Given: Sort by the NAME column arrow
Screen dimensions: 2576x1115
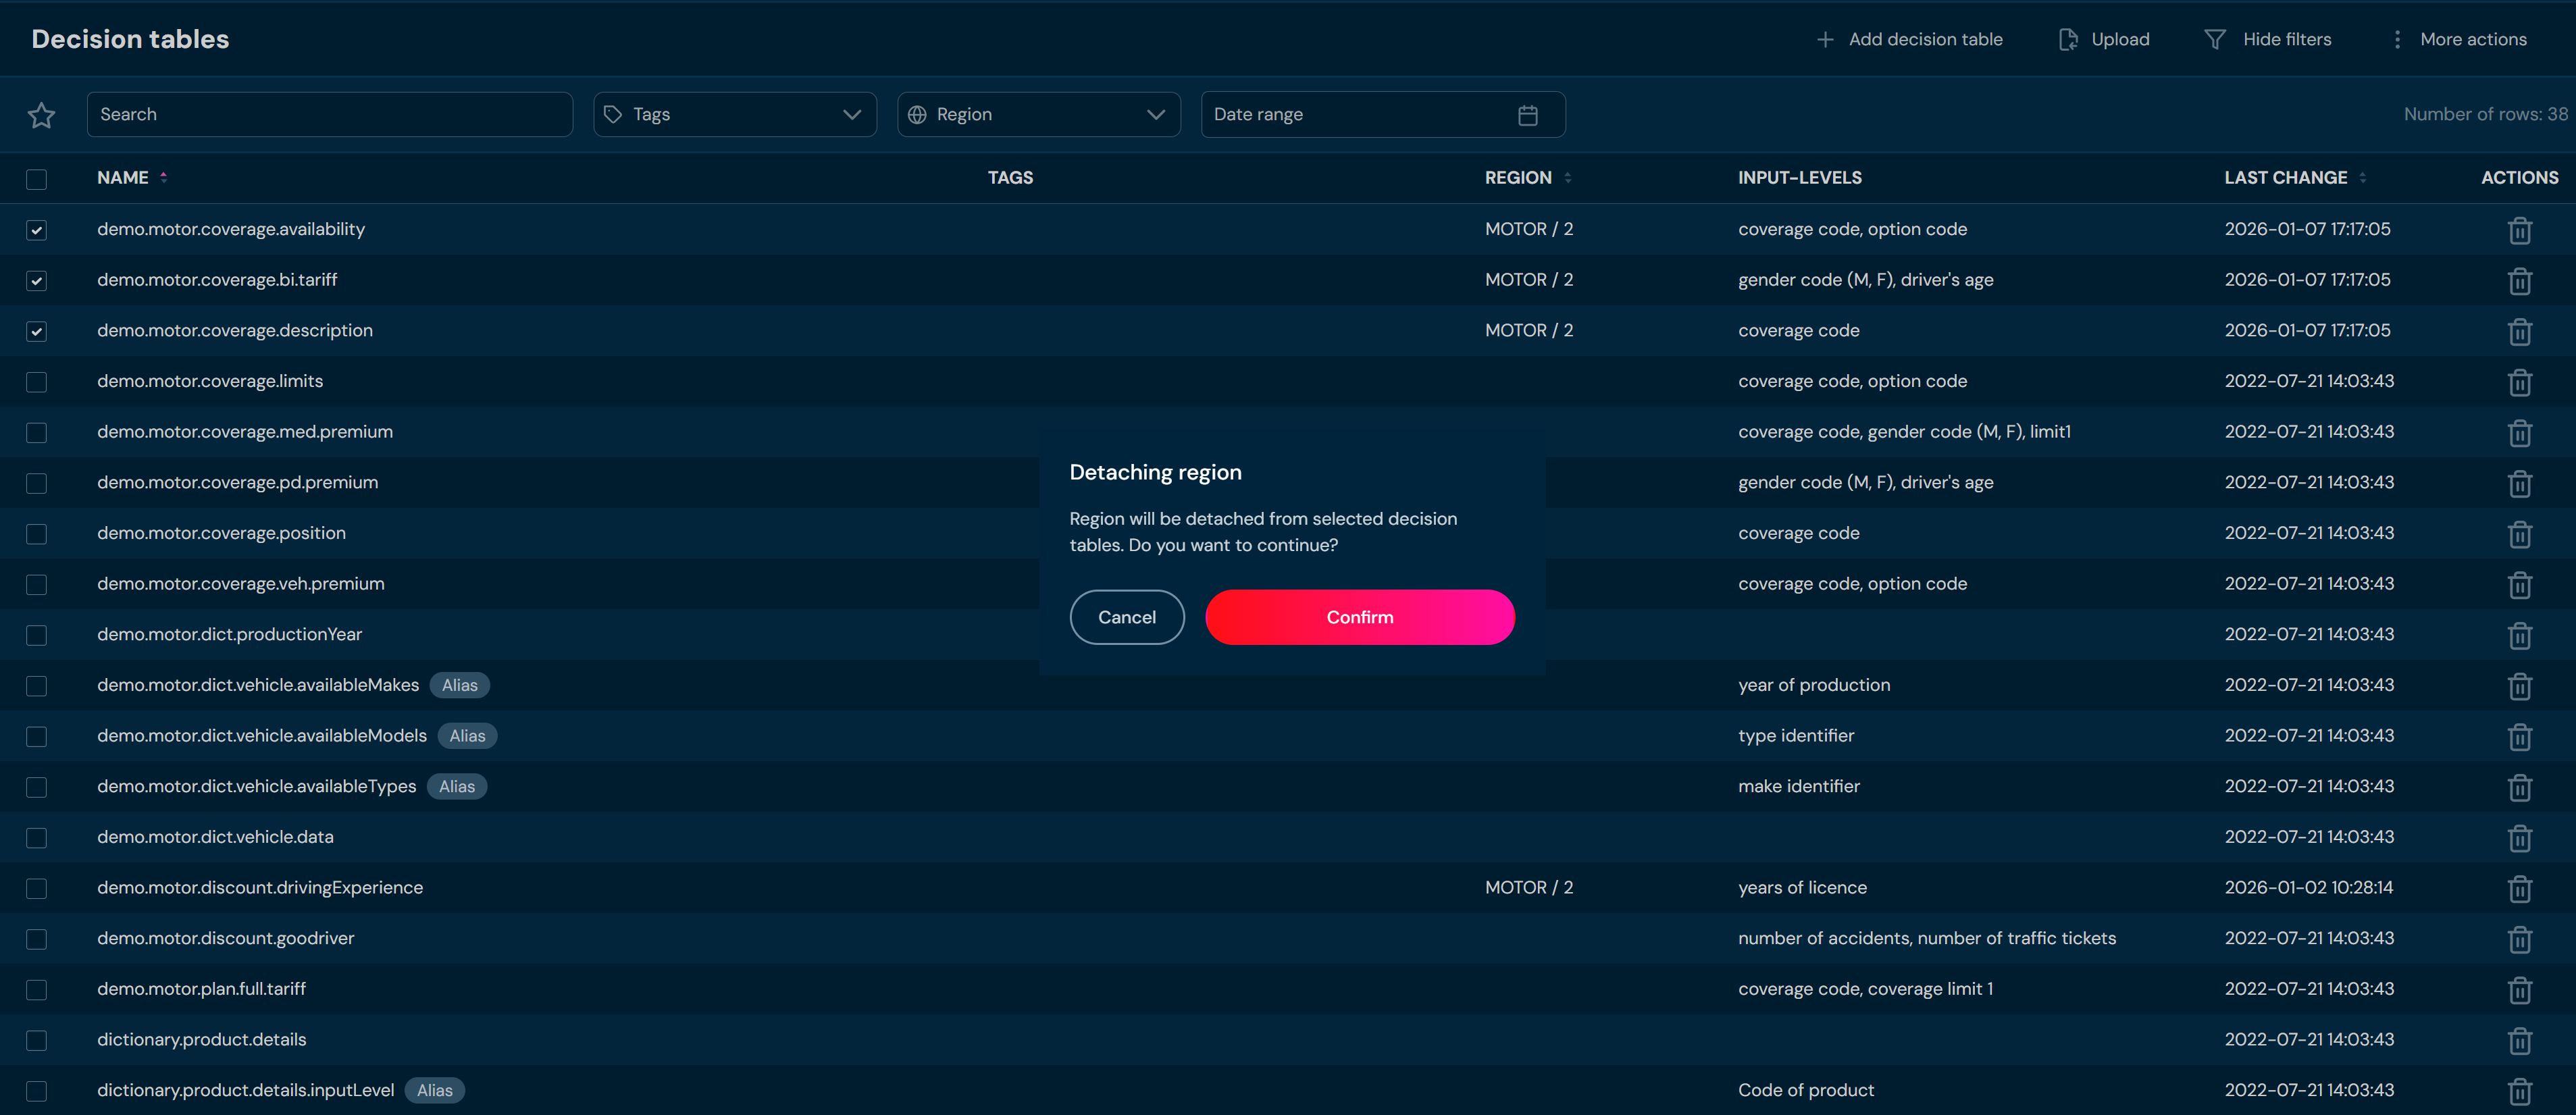Looking at the screenshot, I should pos(164,178).
